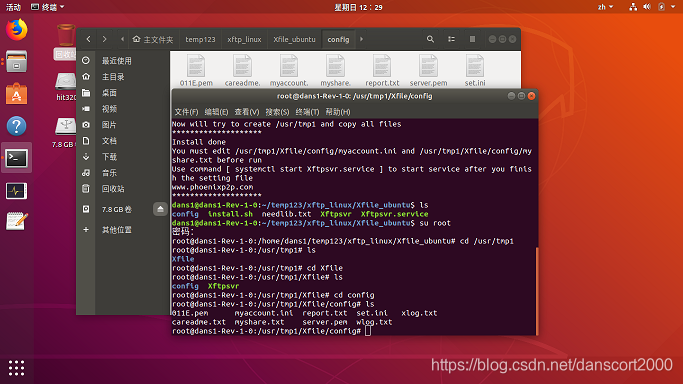Eject the 7.8 GB volume
This screenshot has height=384, width=683.
160,209
